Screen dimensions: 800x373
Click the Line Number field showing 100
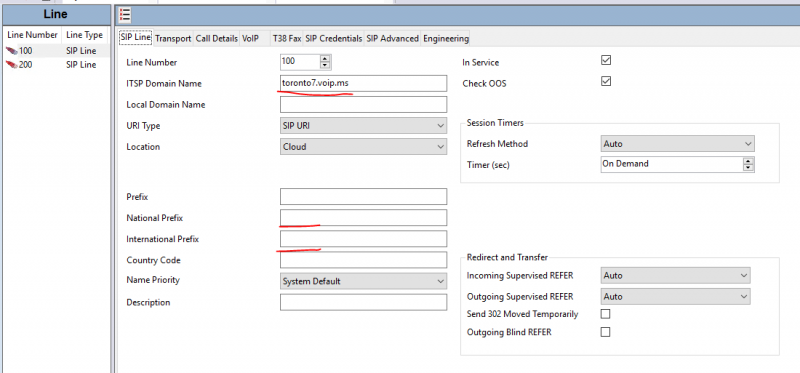pyautogui.click(x=300, y=62)
